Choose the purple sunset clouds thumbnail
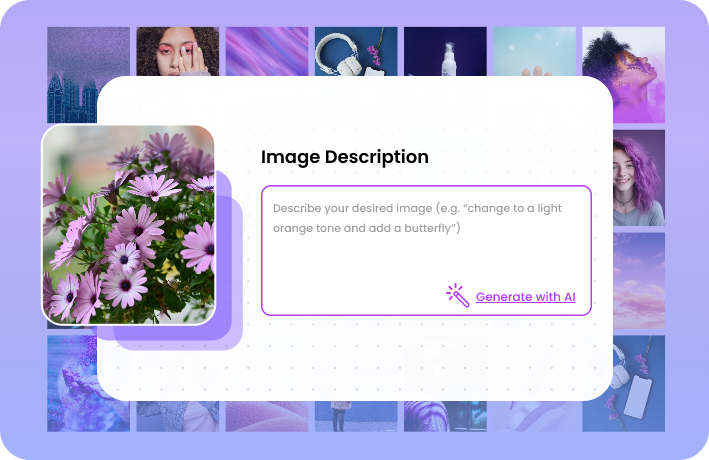The width and height of the screenshot is (709, 460). pos(638,280)
